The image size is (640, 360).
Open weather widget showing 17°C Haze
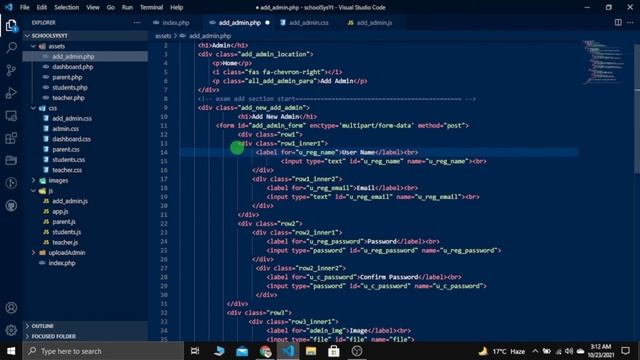[502, 351]
